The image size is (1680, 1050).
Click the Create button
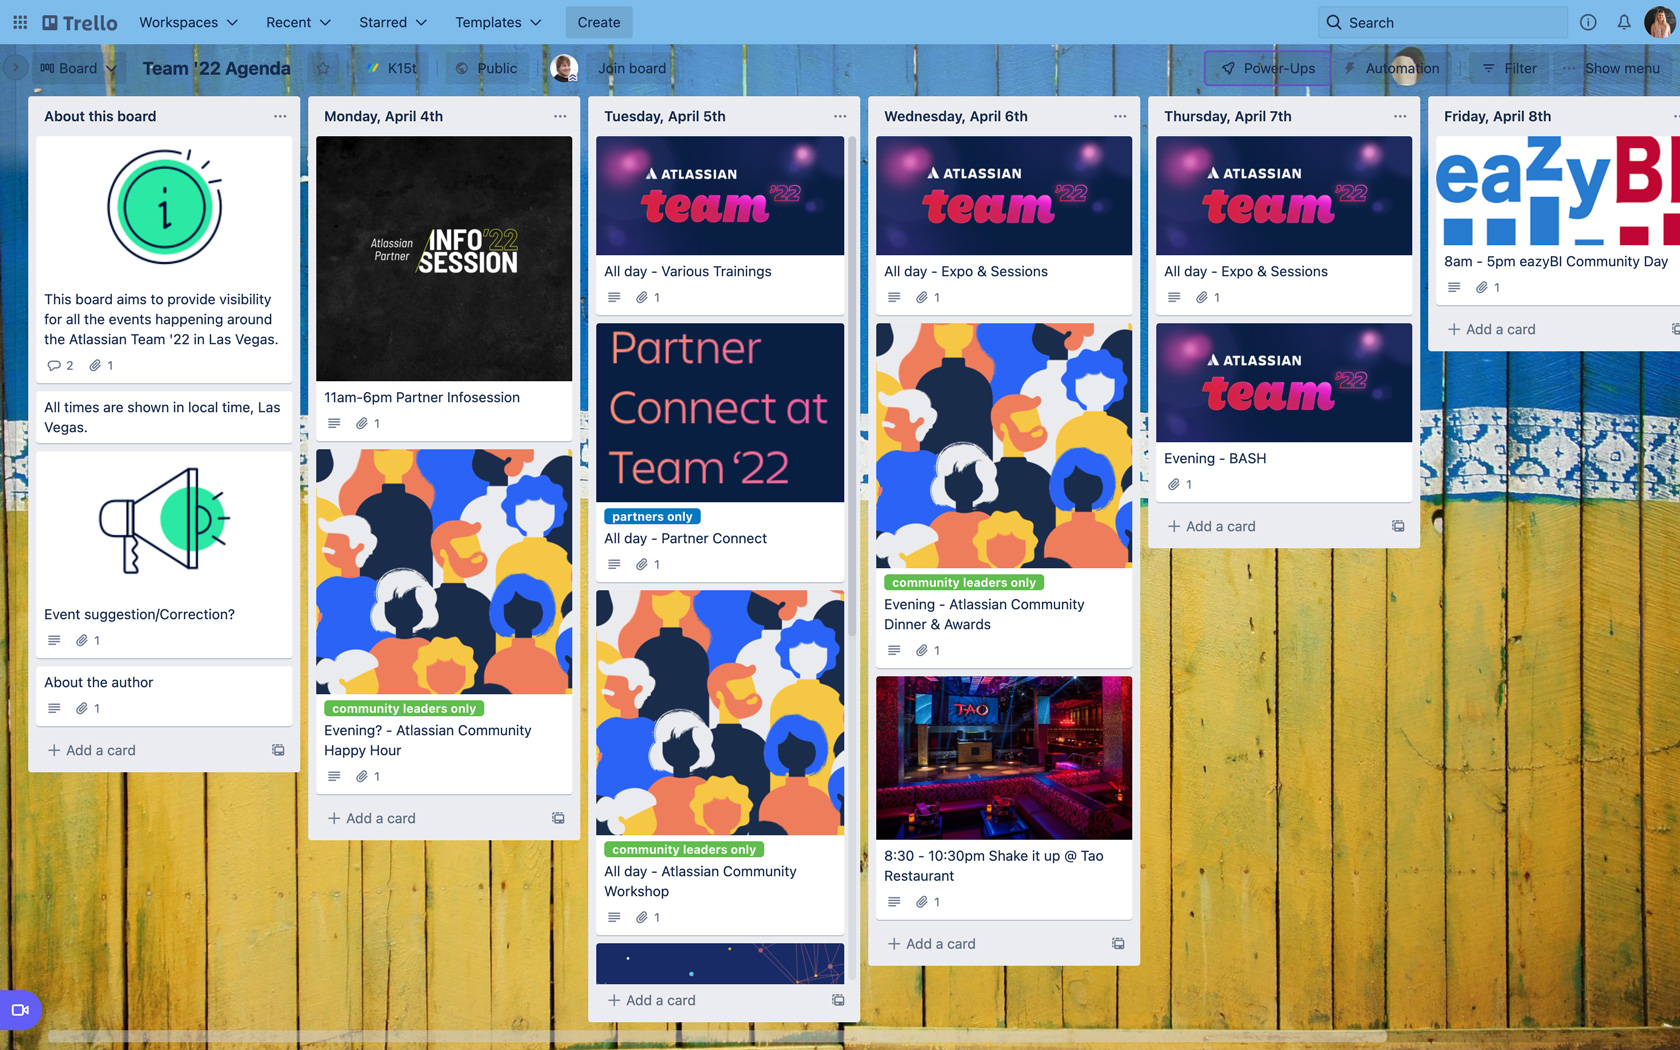pos(599,22)
